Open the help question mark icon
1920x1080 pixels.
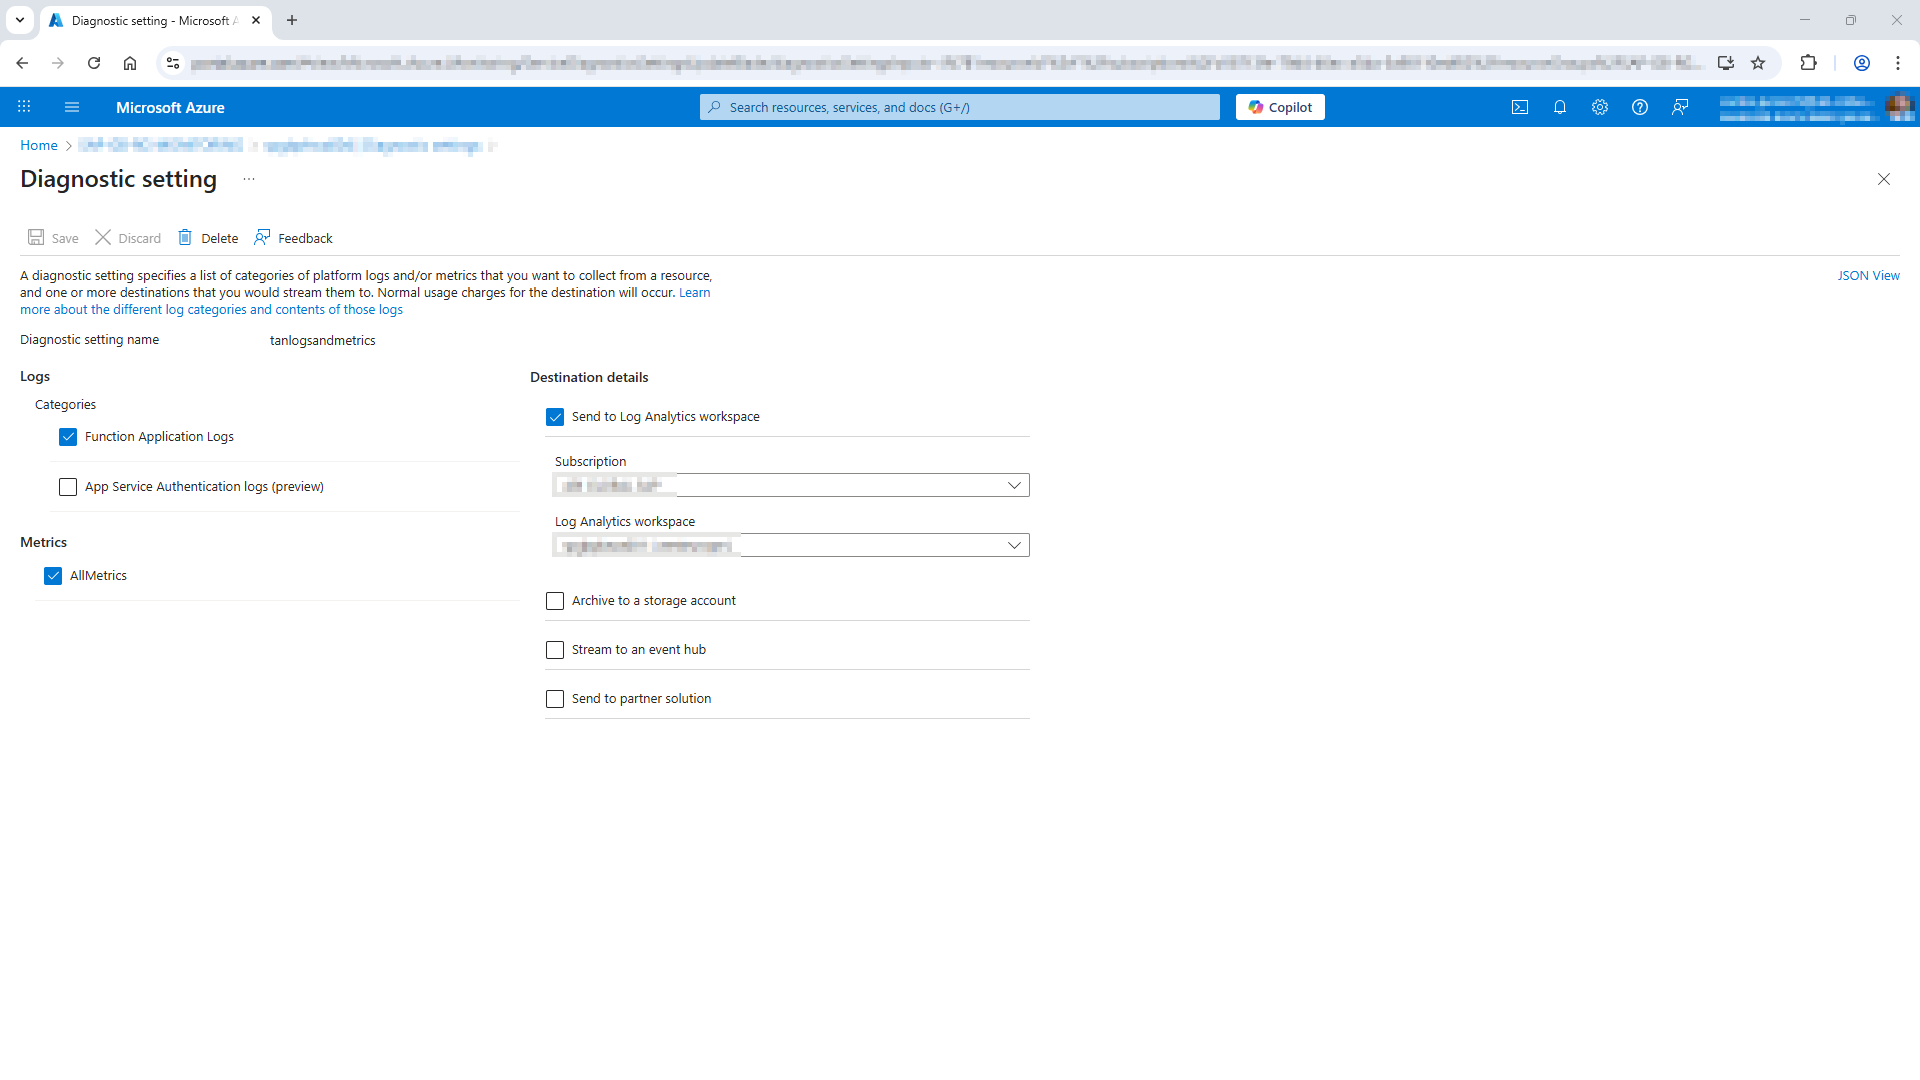click(1640, 107)
